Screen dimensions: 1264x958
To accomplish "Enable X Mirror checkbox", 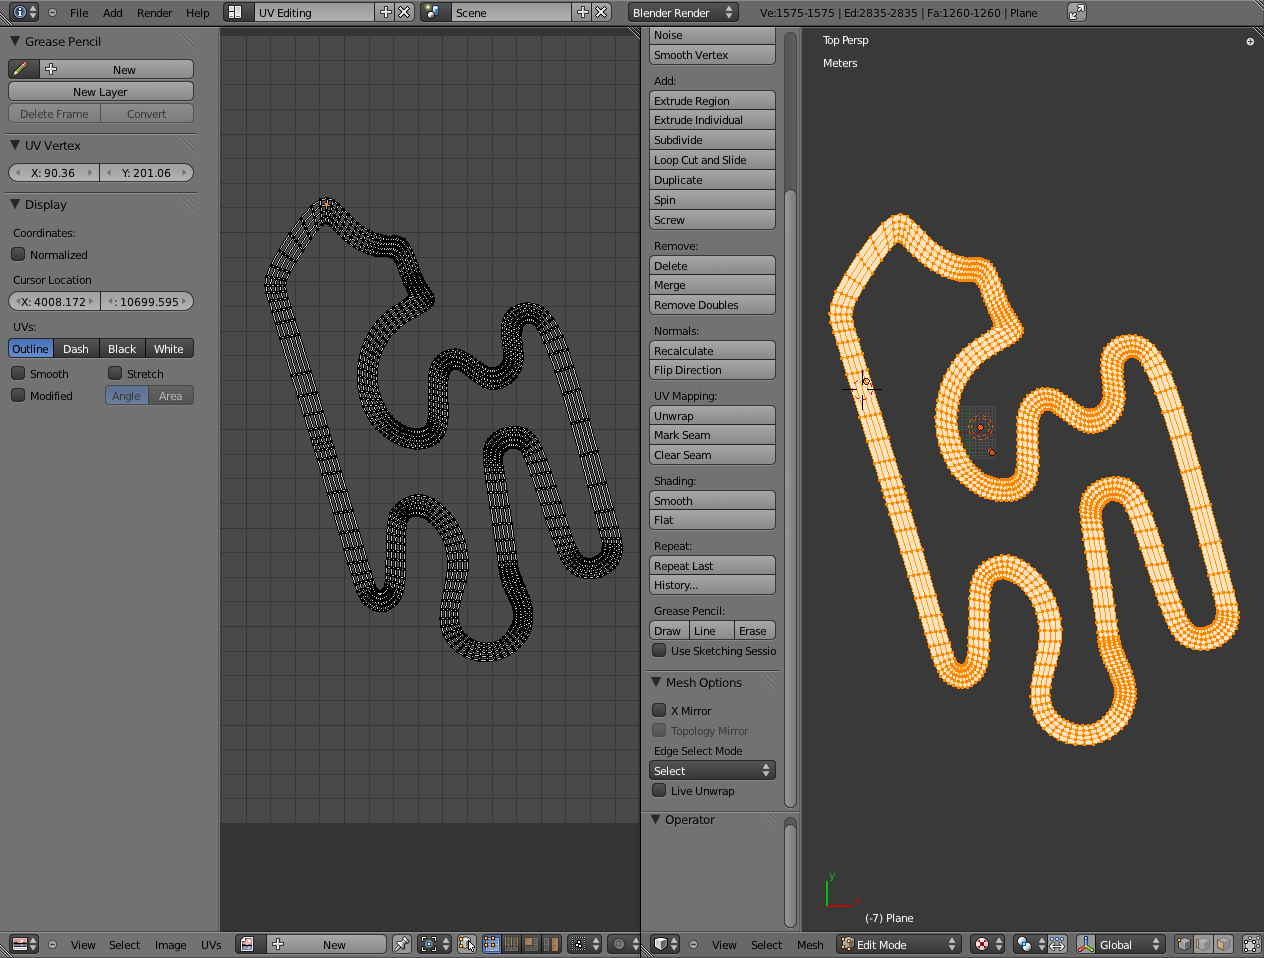I will (x=659, y=710).
